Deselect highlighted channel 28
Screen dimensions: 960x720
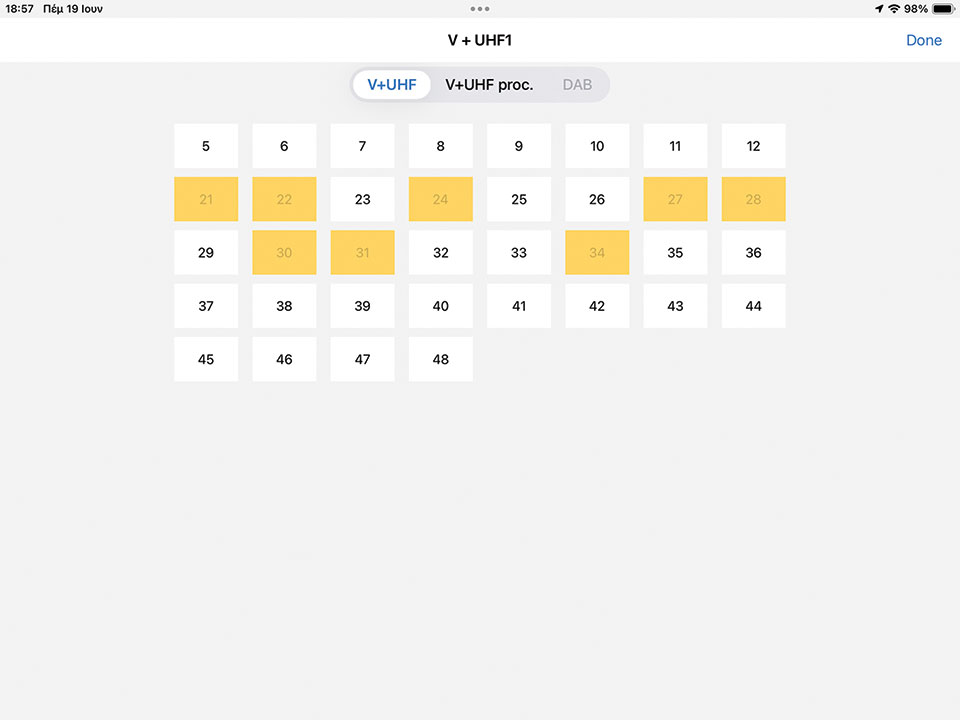(x=753, y=199)
